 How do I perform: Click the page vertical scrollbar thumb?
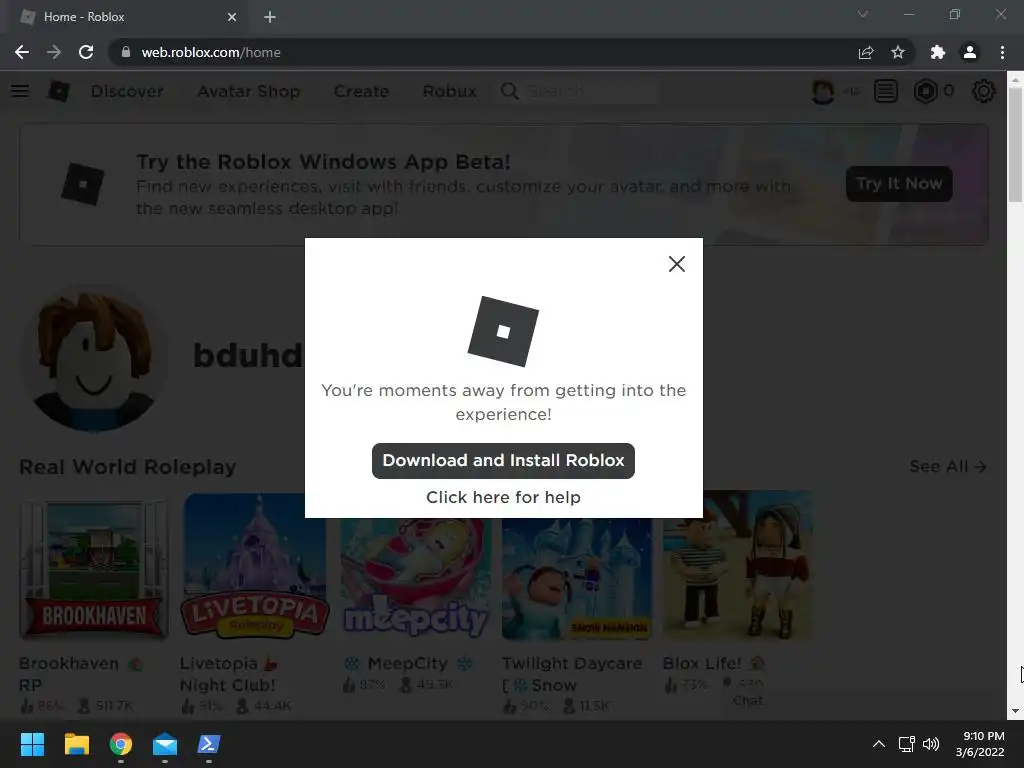click(1015, 144)
